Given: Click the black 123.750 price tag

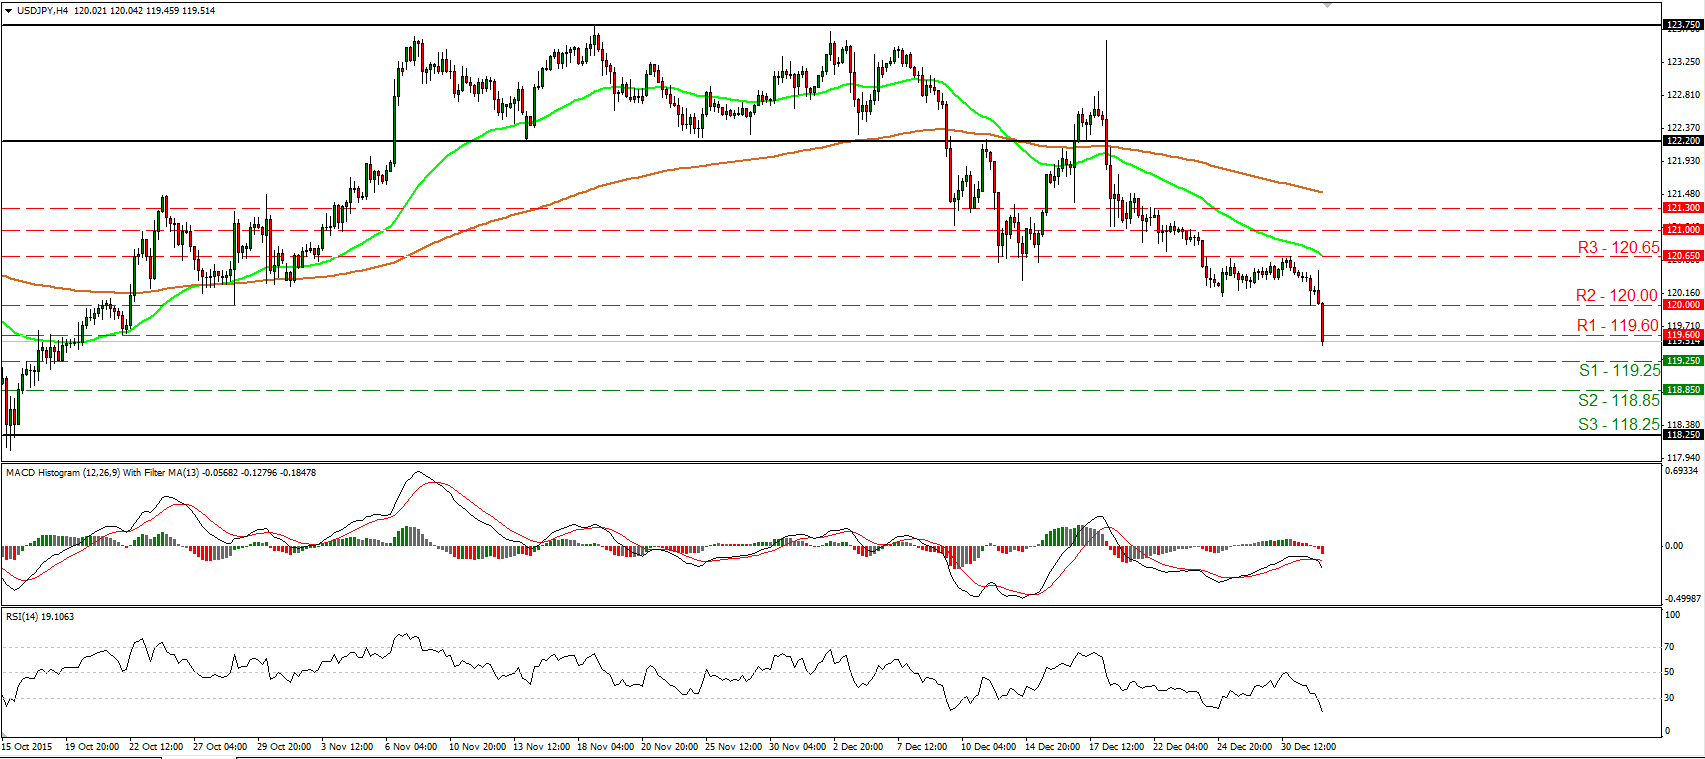Looking at the screenshot, I should [x=1682, y=25].
